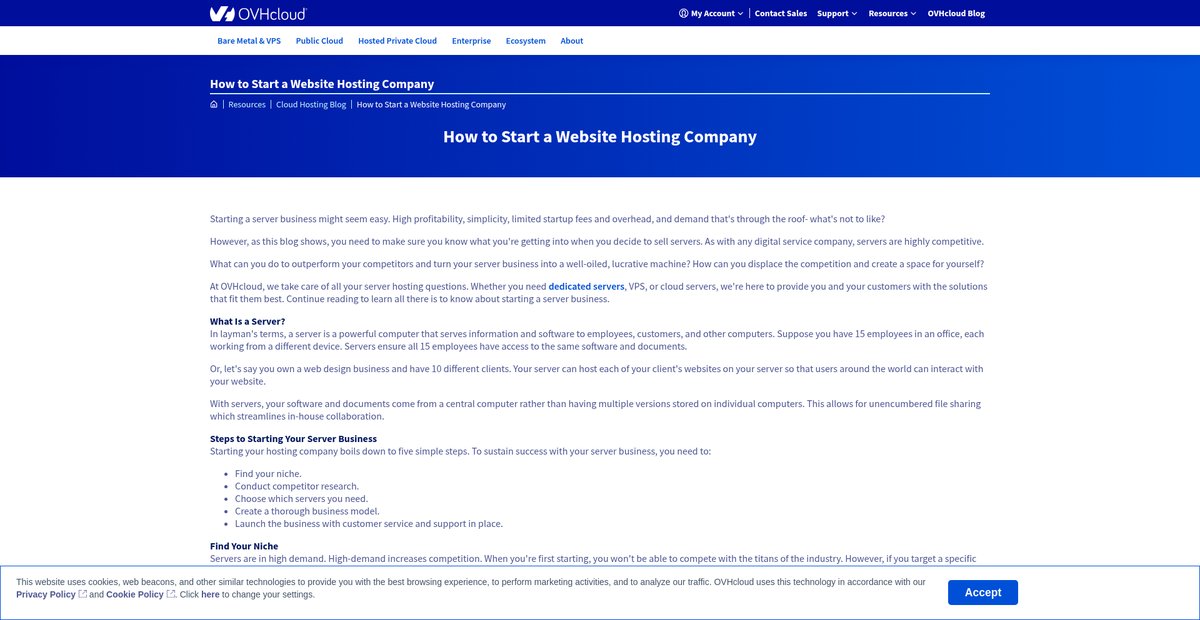Click list item 'Conduct competitor research.'
1200x620 pixels.
pyautogui.click(x=297, y=486)
